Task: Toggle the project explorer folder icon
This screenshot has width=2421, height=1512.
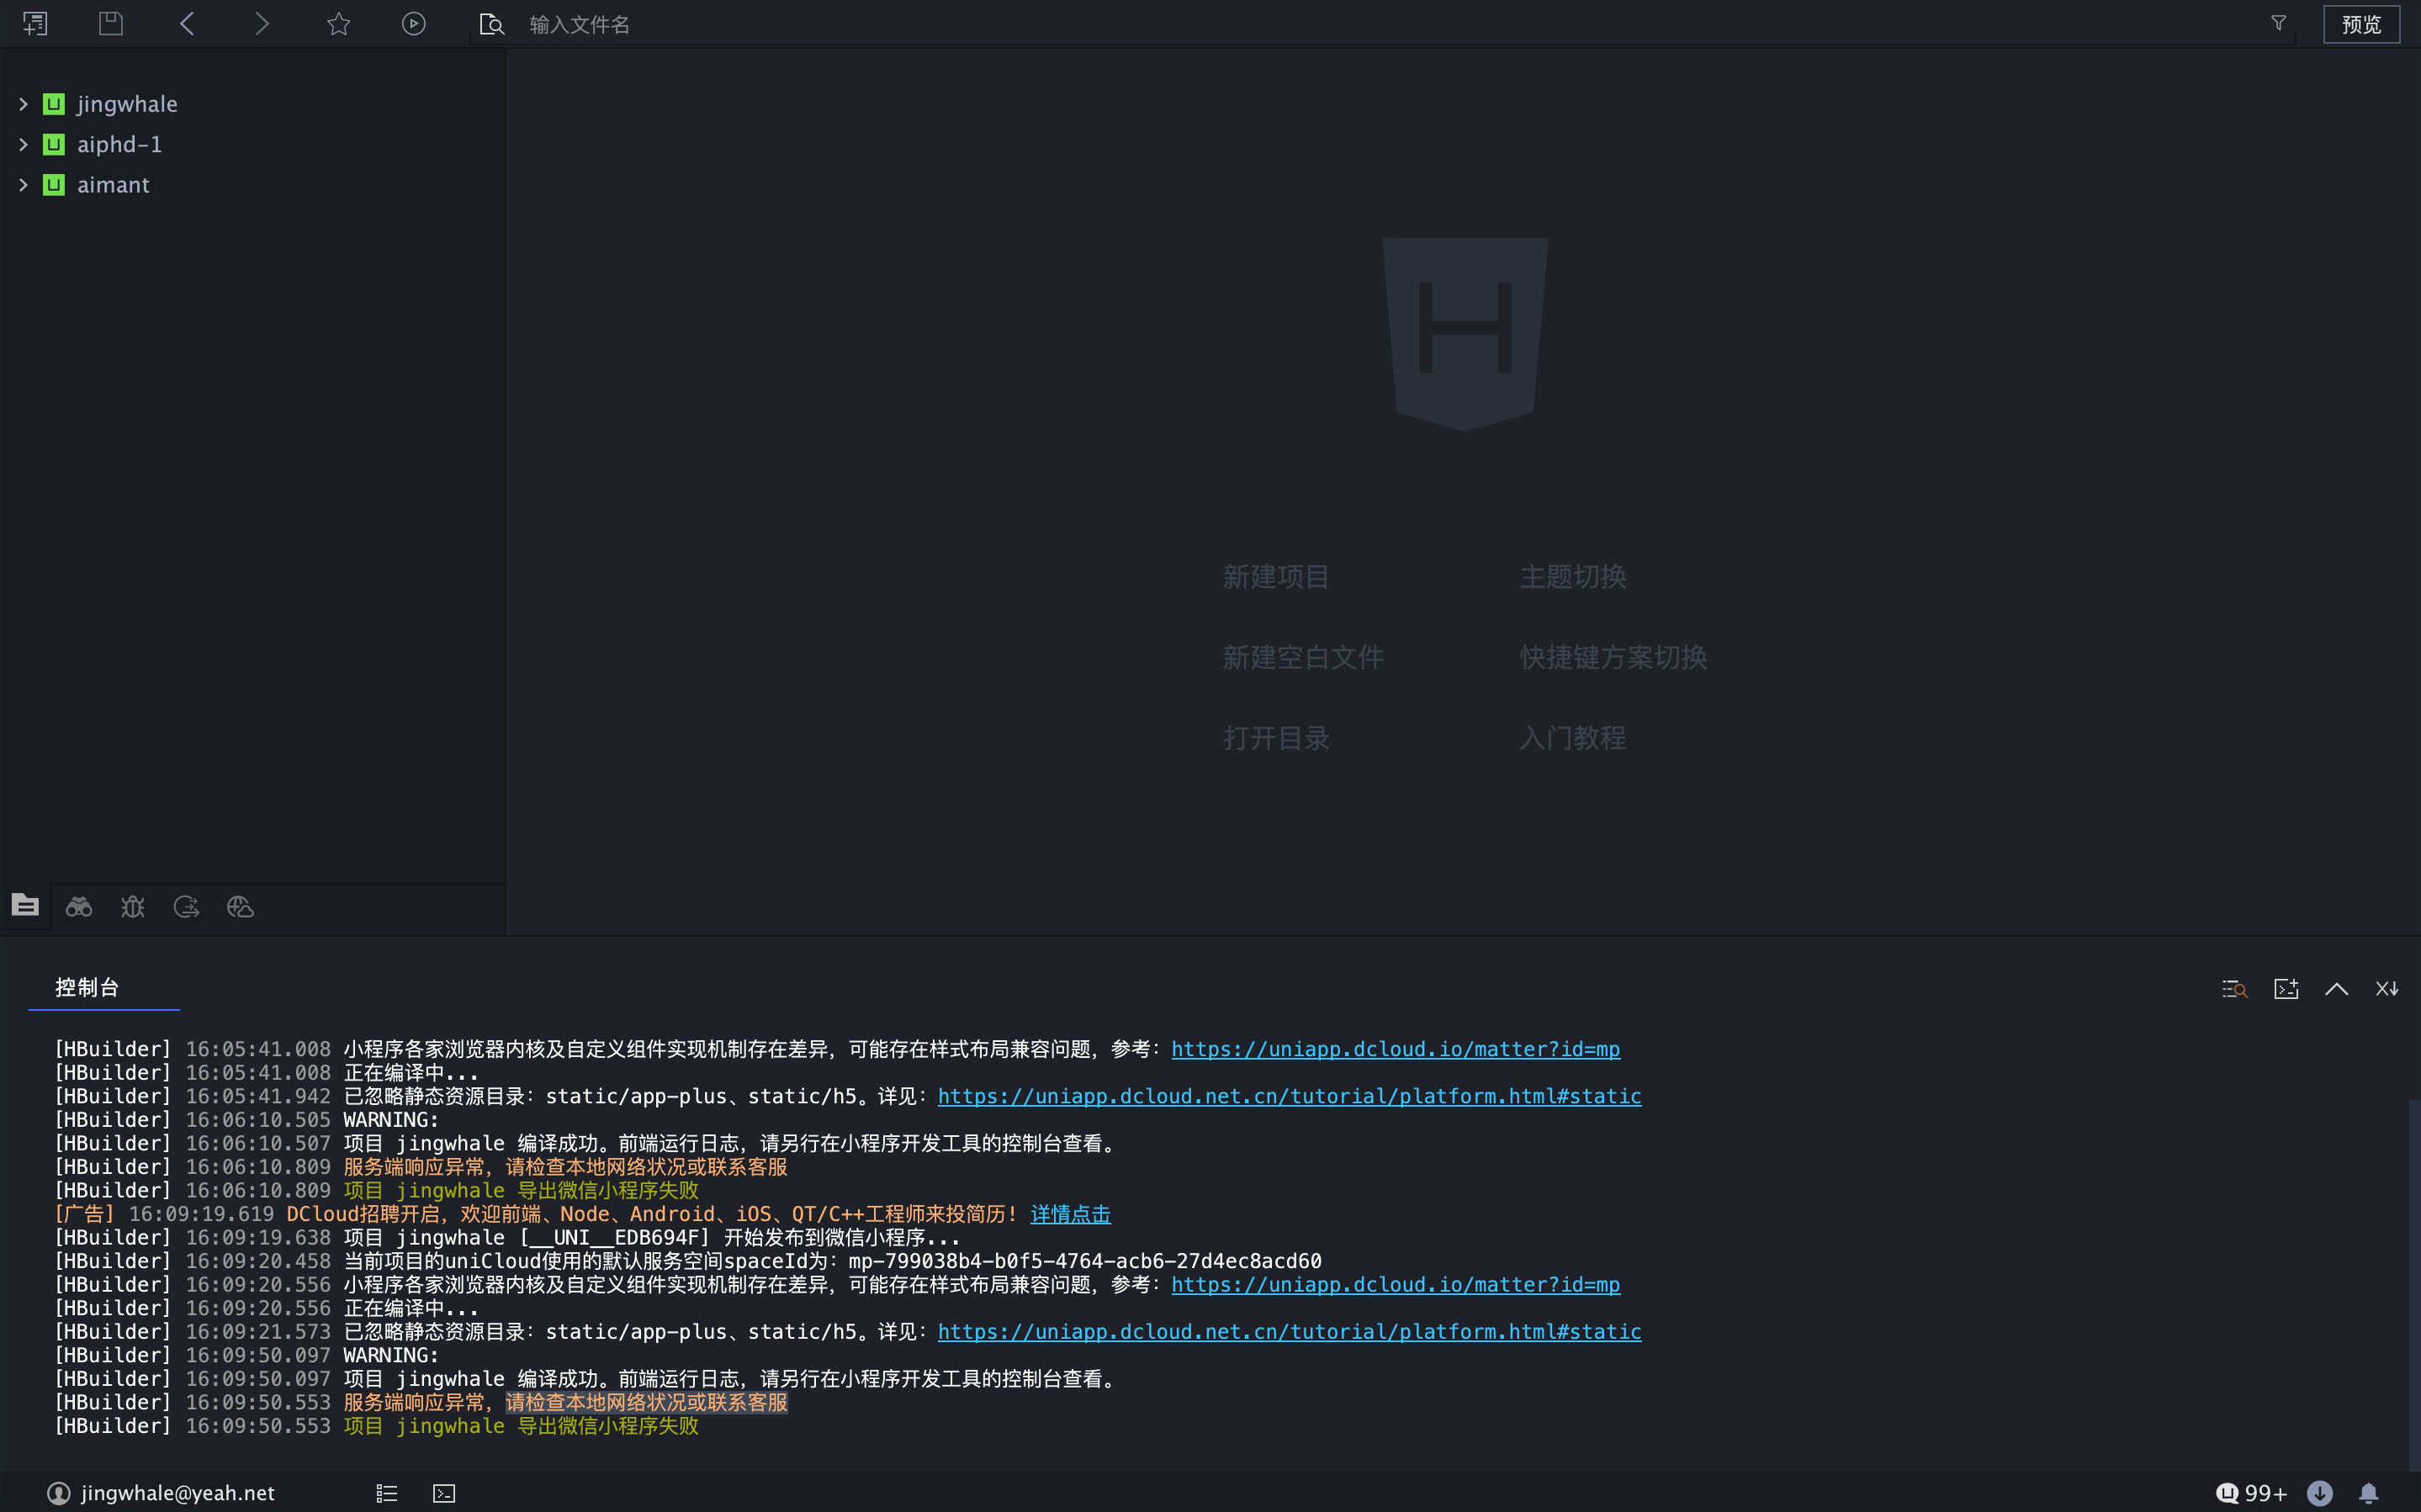Action: point(25,905)
